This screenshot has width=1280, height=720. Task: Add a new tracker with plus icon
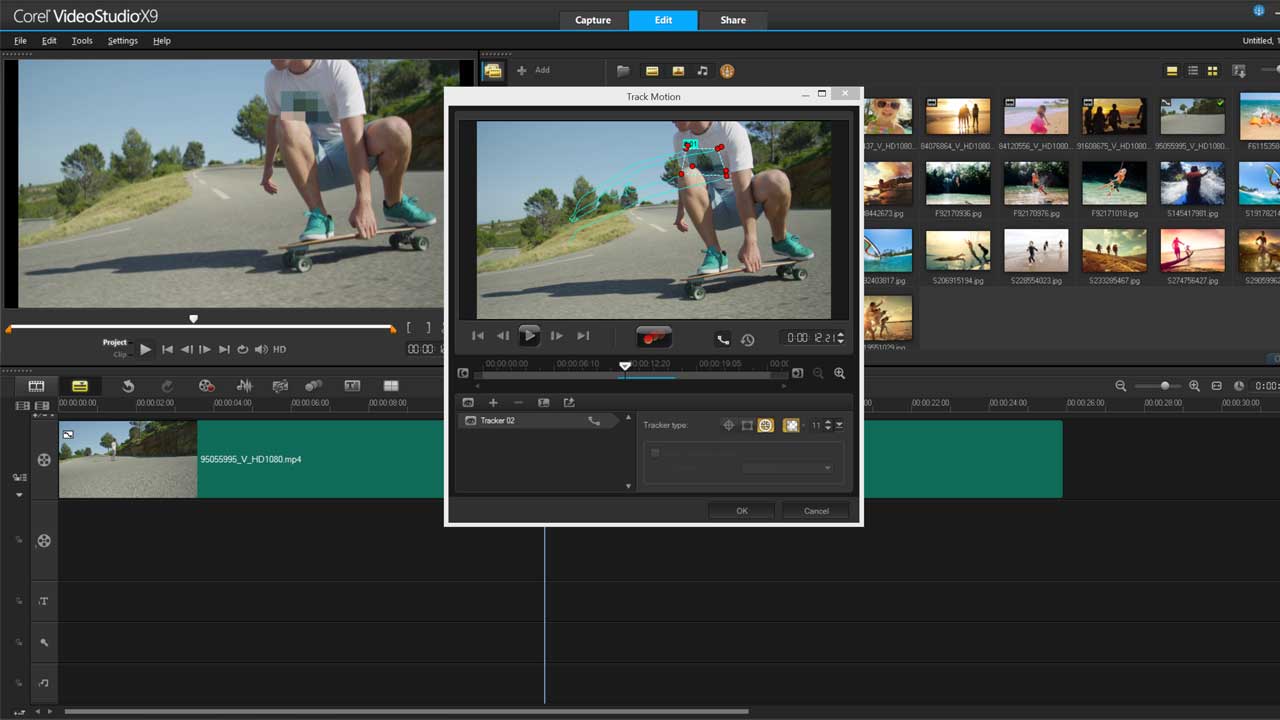pos(493,402)
